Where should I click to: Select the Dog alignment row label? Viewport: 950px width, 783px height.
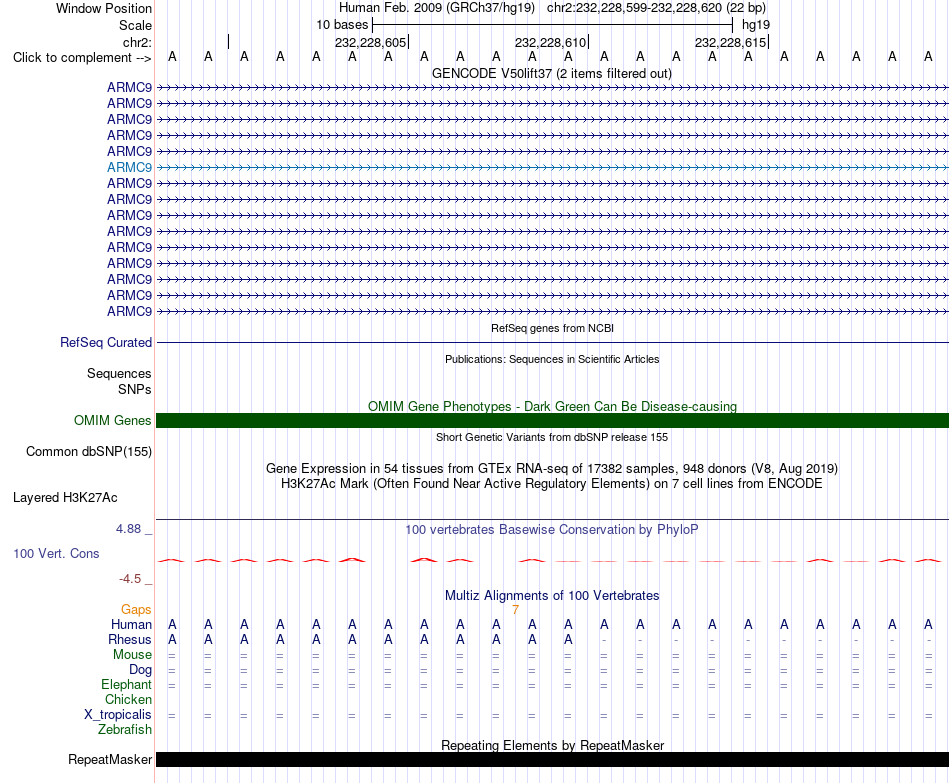pyautogui.click(x=141, y=670)
